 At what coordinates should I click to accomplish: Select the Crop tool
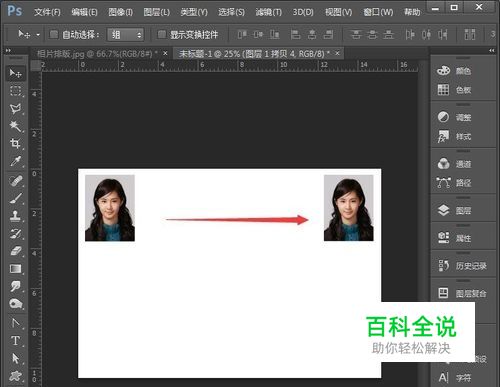pos(15,144)
